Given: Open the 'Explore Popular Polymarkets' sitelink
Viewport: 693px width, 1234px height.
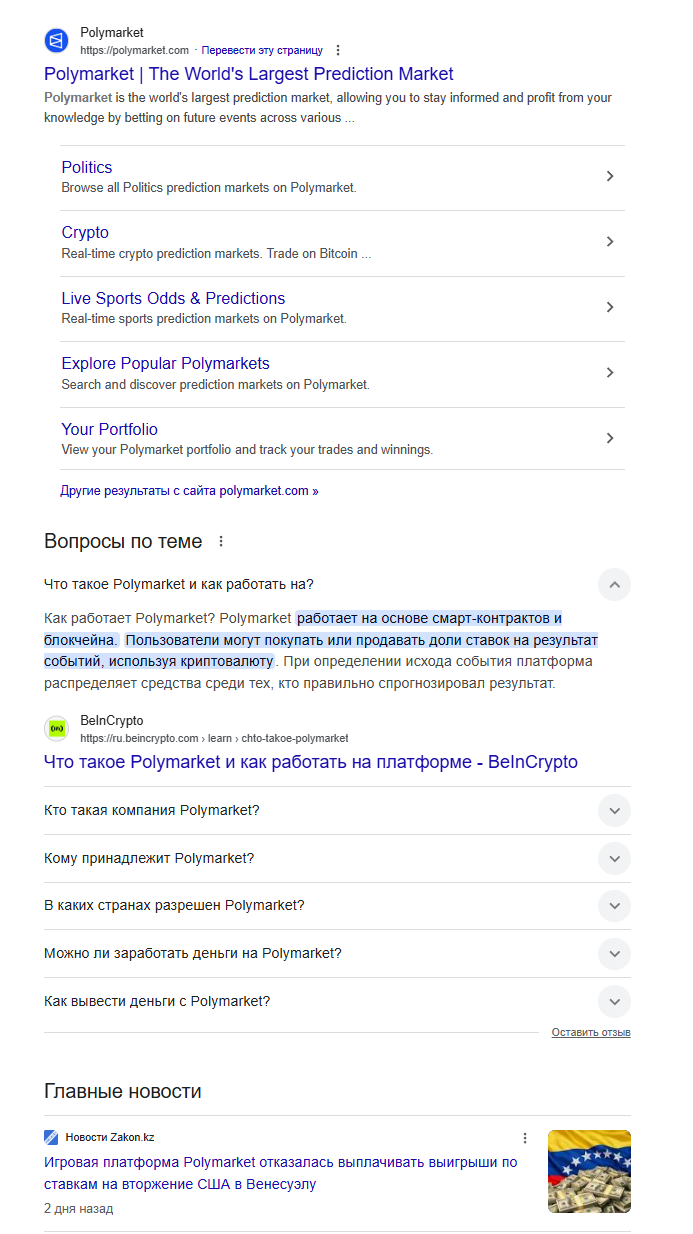Looking at the screenshot, I should point(165,364).
